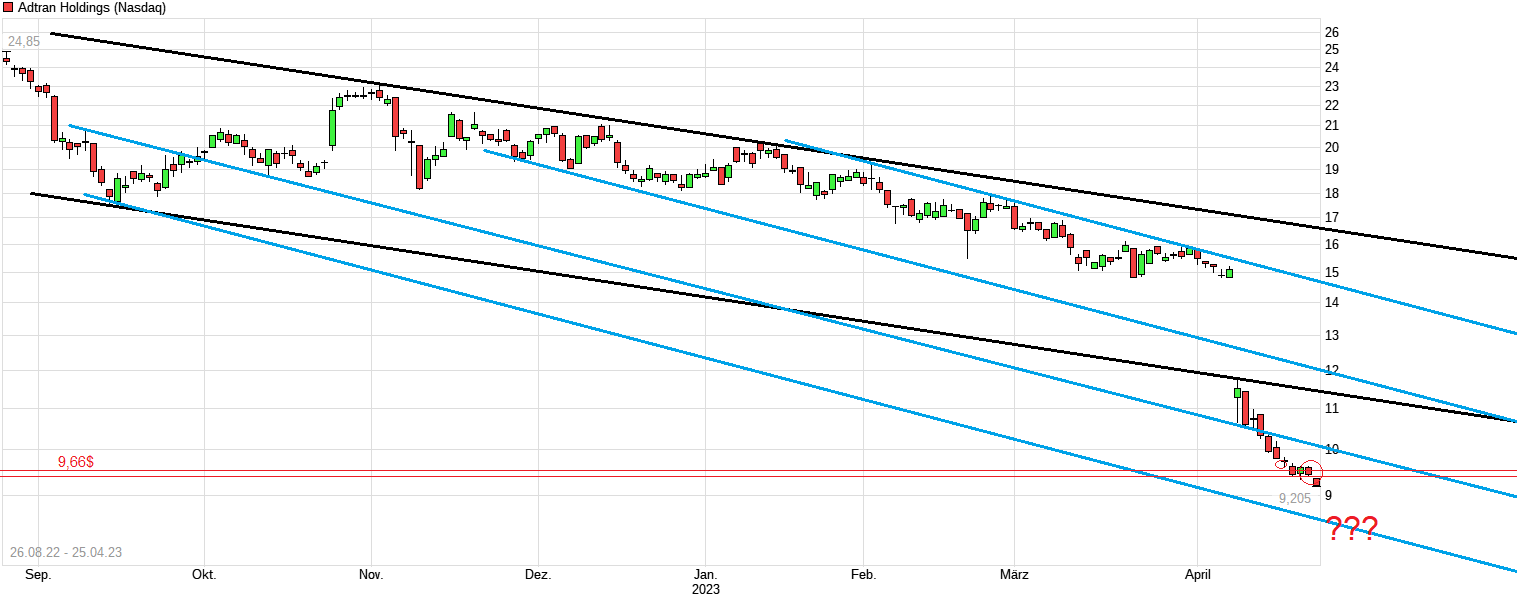Click the '9,205' low price label
1517x613 pixels.
(x=1294, y=496)
